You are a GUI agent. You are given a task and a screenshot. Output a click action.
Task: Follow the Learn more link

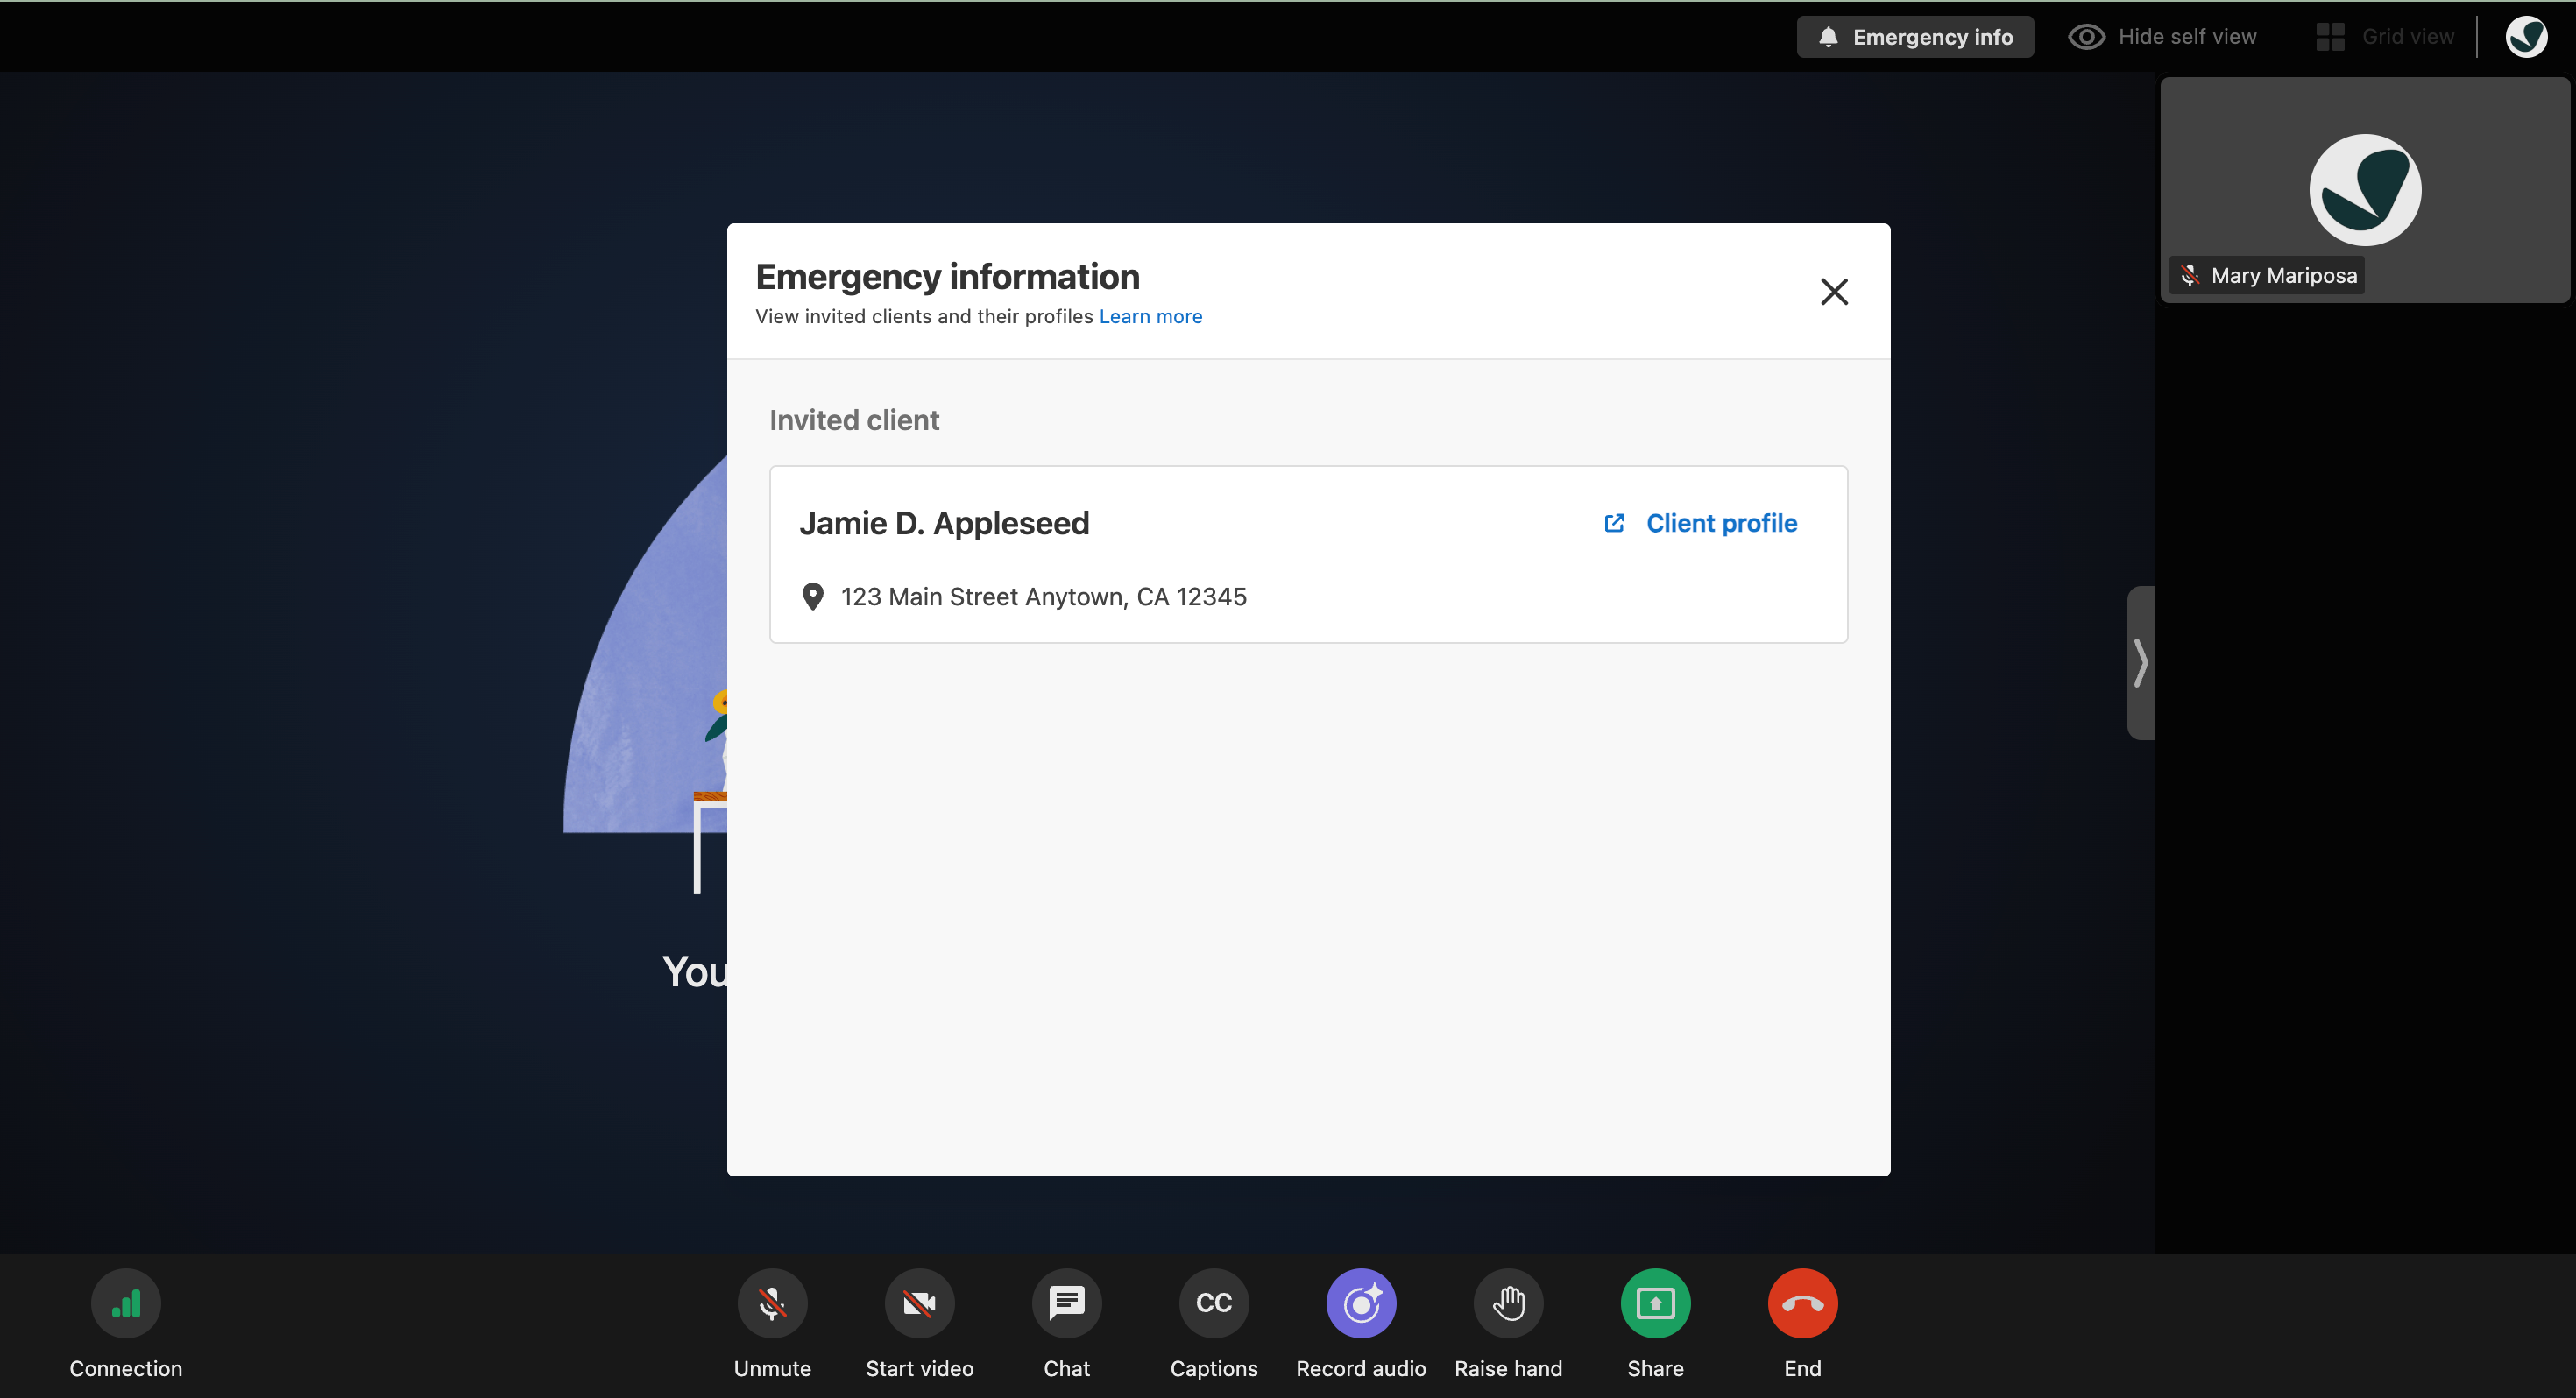pos(1150,316)
